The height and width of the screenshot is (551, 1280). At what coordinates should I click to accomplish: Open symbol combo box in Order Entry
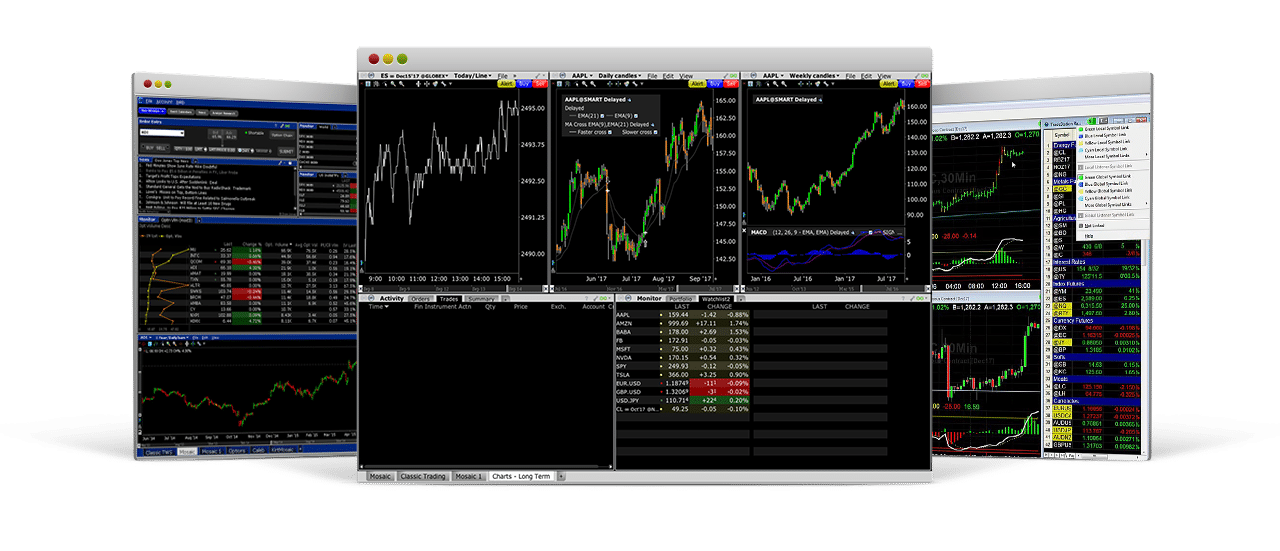[x=162, y=133]
